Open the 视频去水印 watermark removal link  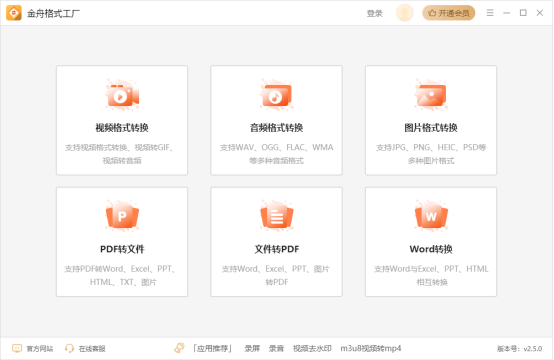tap(312, 349)
